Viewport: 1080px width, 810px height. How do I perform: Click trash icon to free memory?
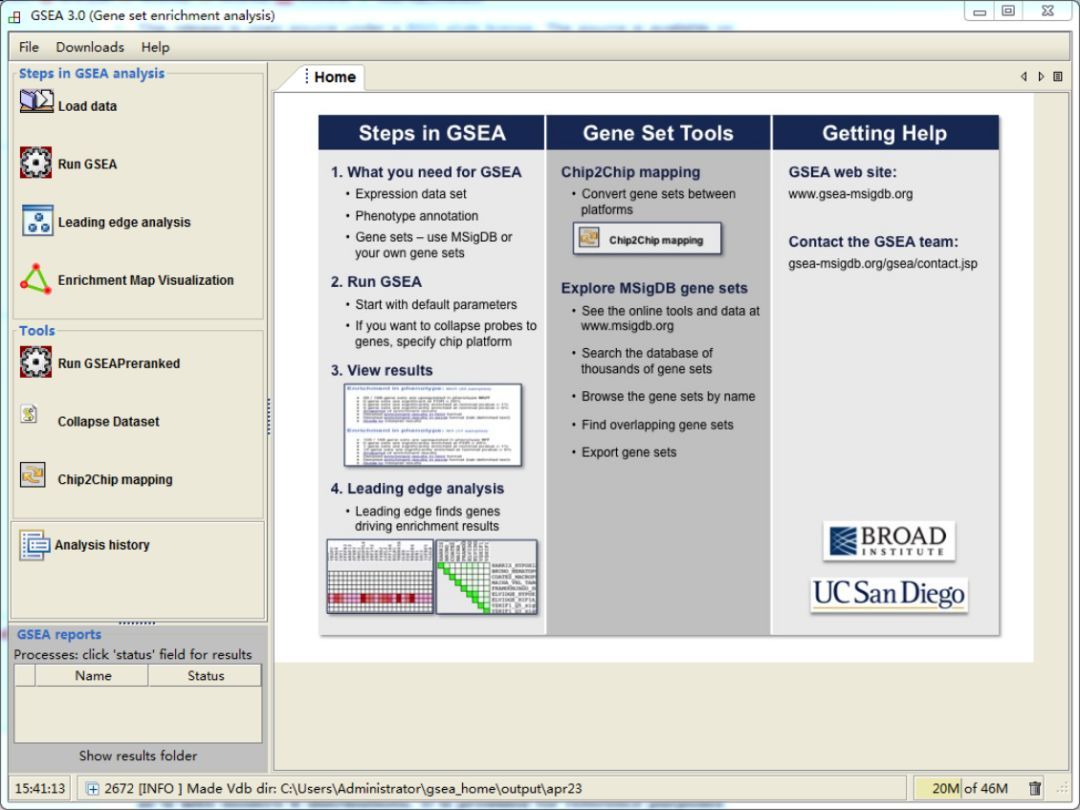[x=1035, y=788]
